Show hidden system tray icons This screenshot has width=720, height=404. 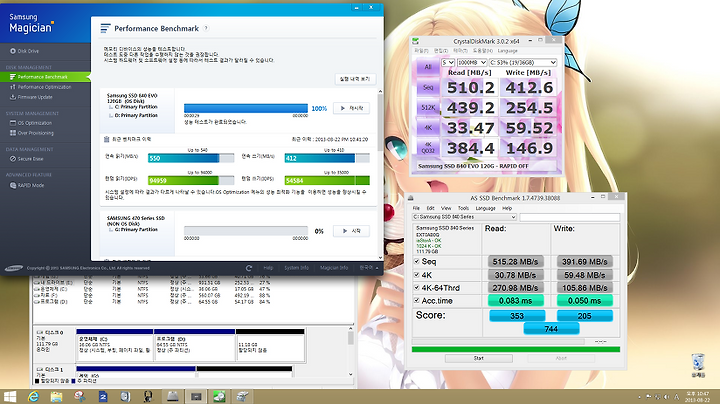(640, 397)
